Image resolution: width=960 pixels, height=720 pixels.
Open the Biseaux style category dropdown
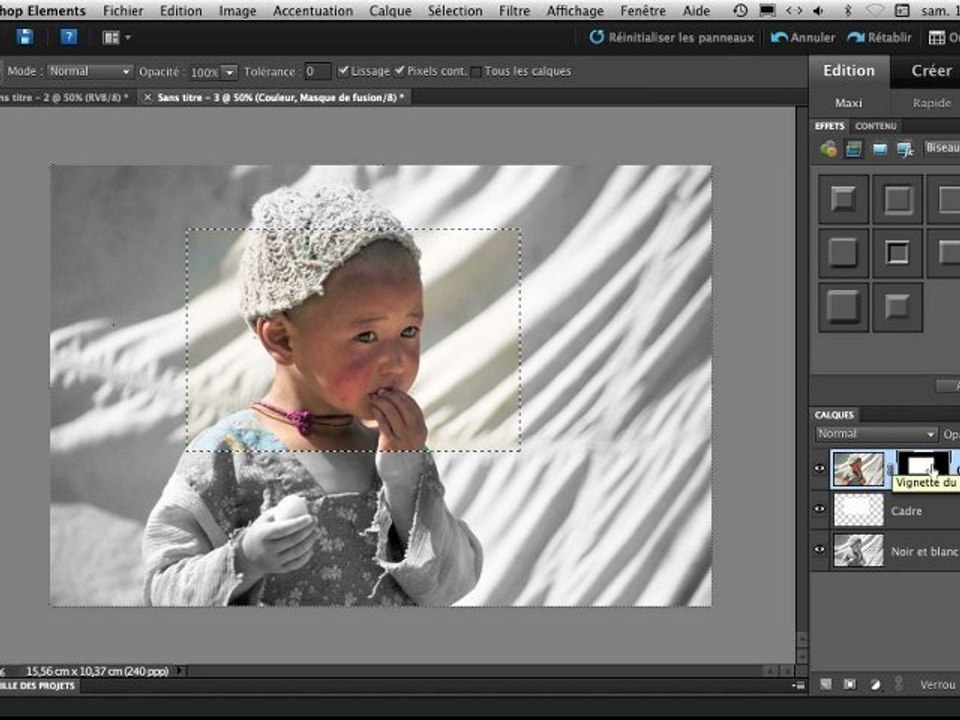pos(941,148)
